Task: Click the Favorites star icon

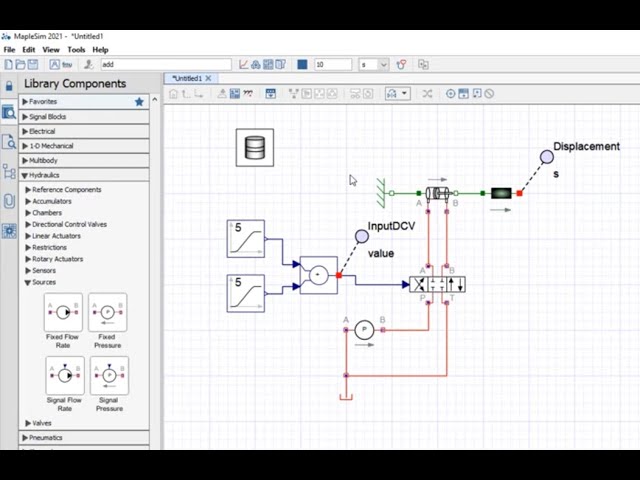Action: pos(139,102)
